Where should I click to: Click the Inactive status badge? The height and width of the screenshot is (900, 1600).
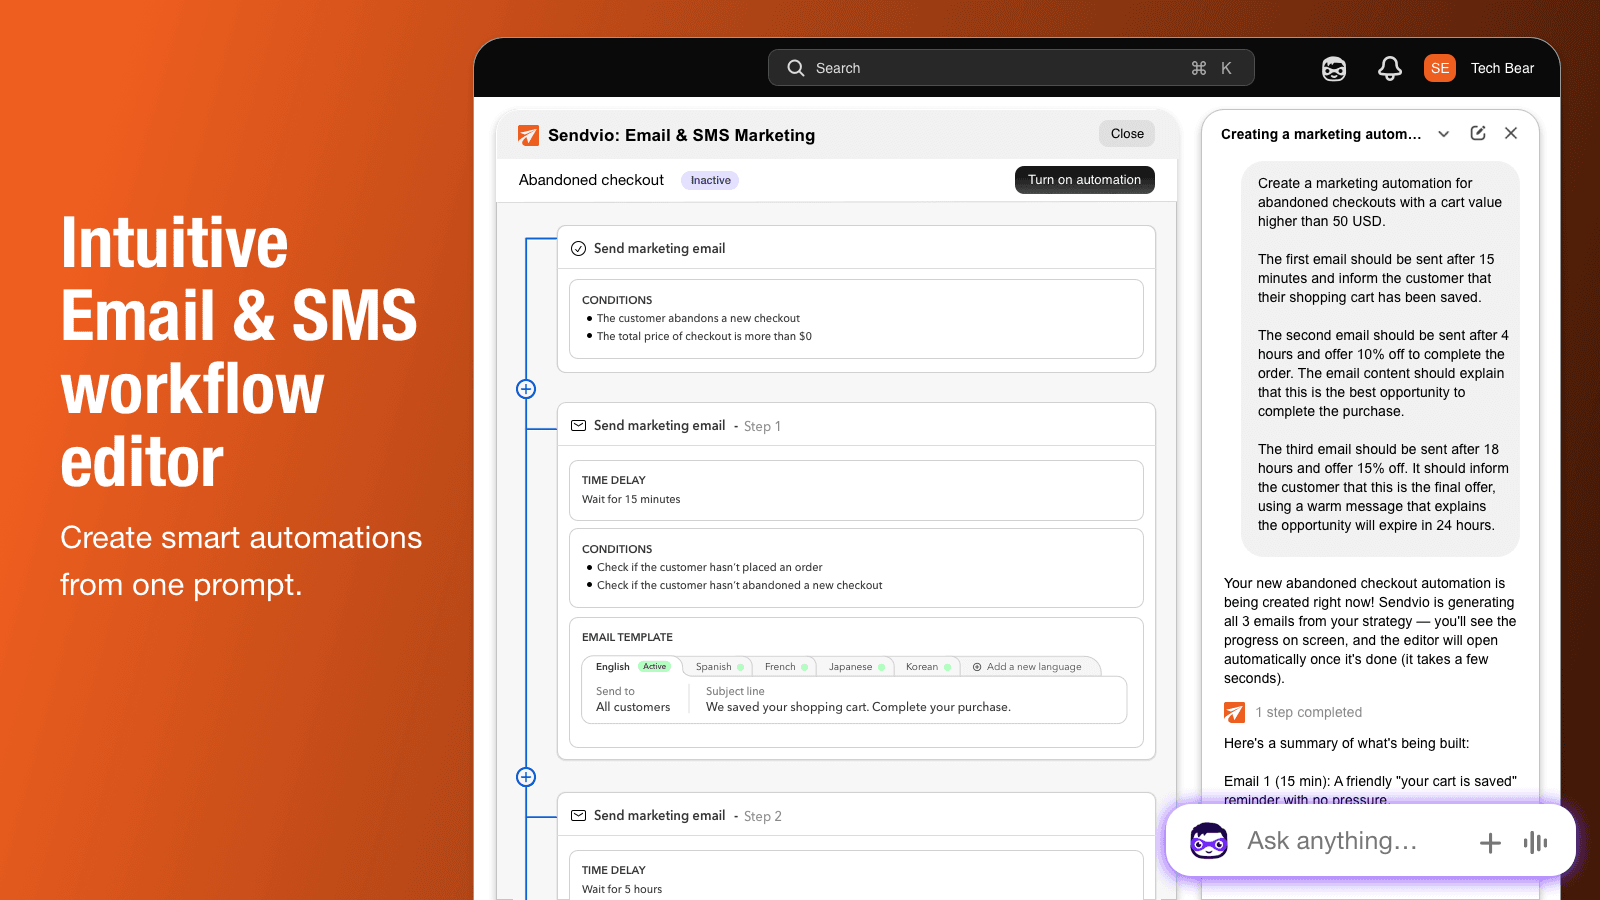[711, 181]
